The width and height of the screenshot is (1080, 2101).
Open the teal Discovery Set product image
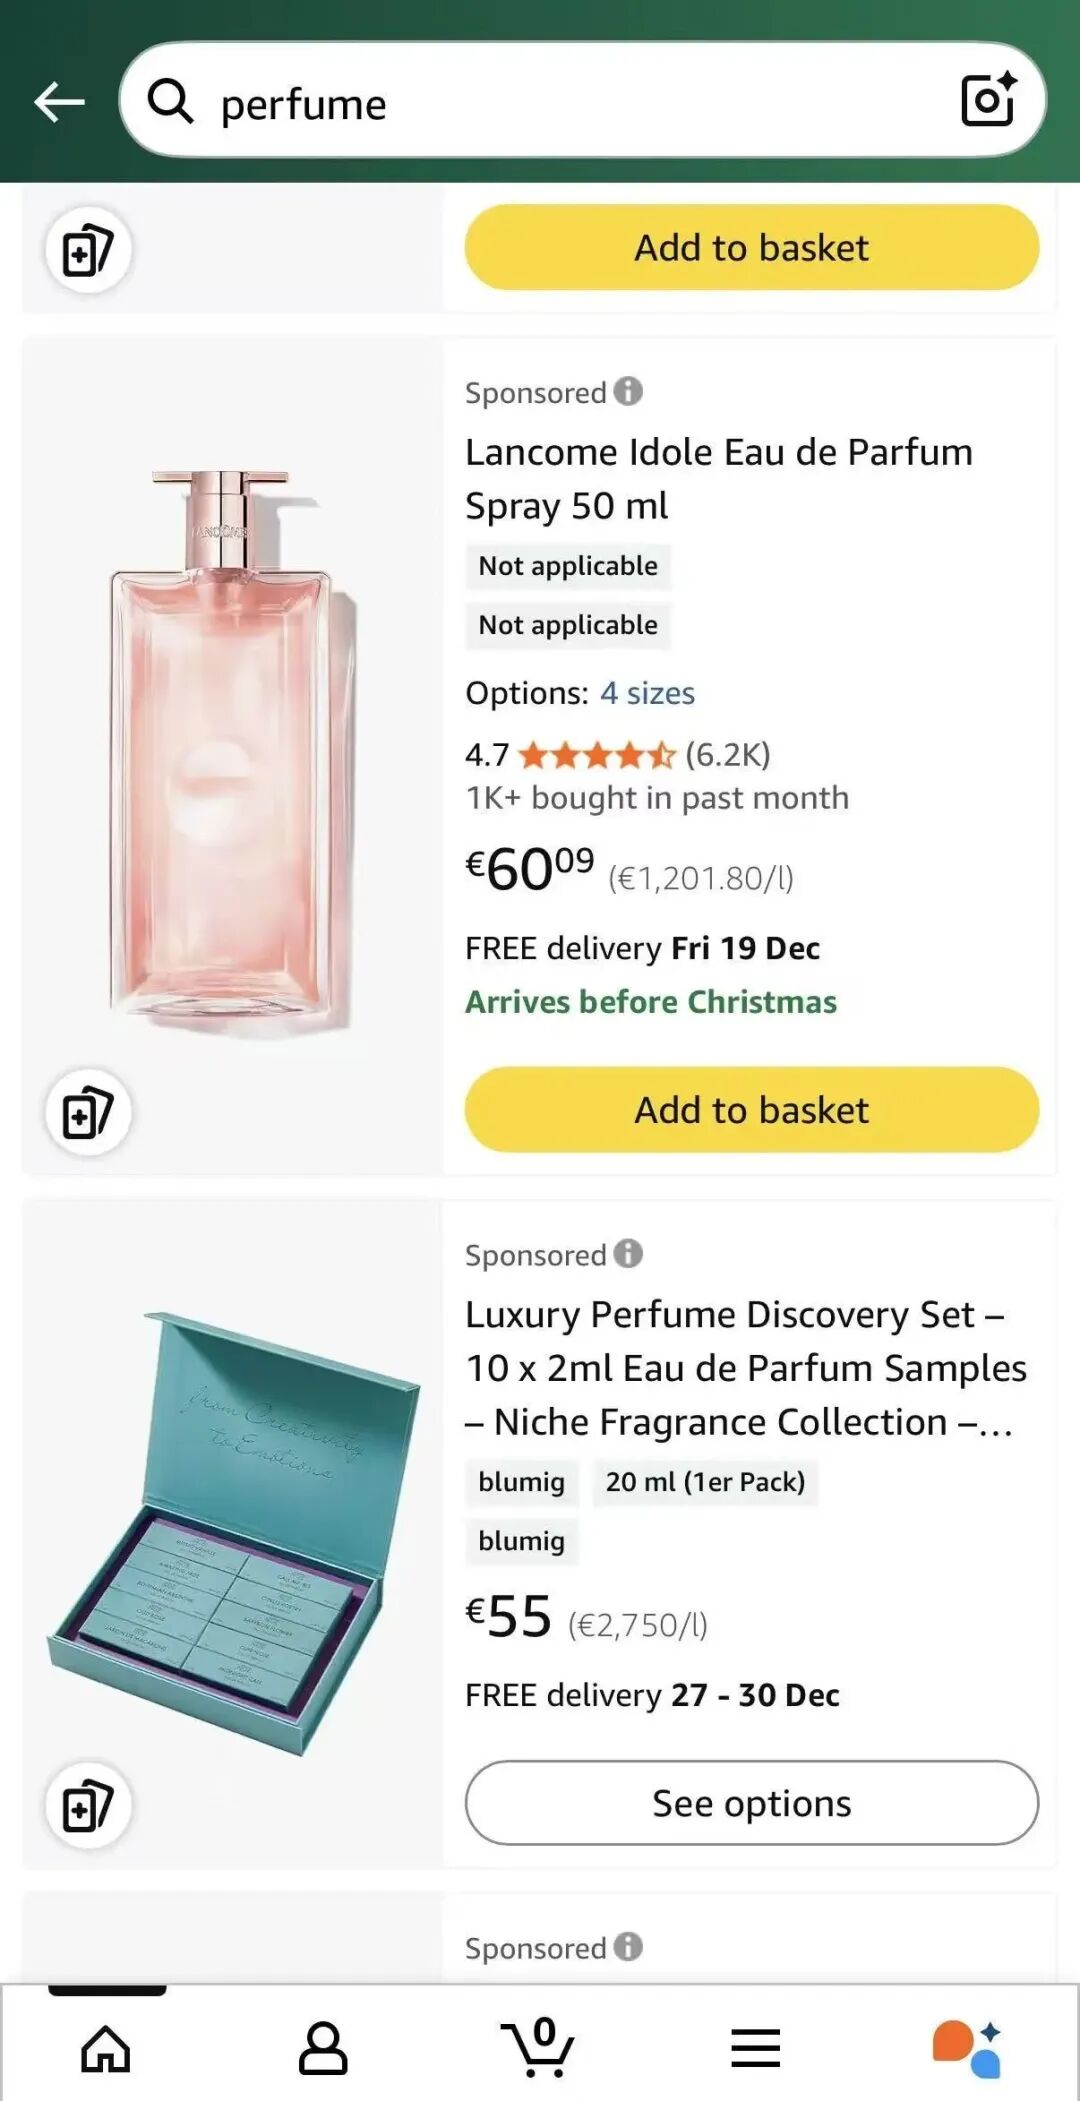coord(232,1530)
